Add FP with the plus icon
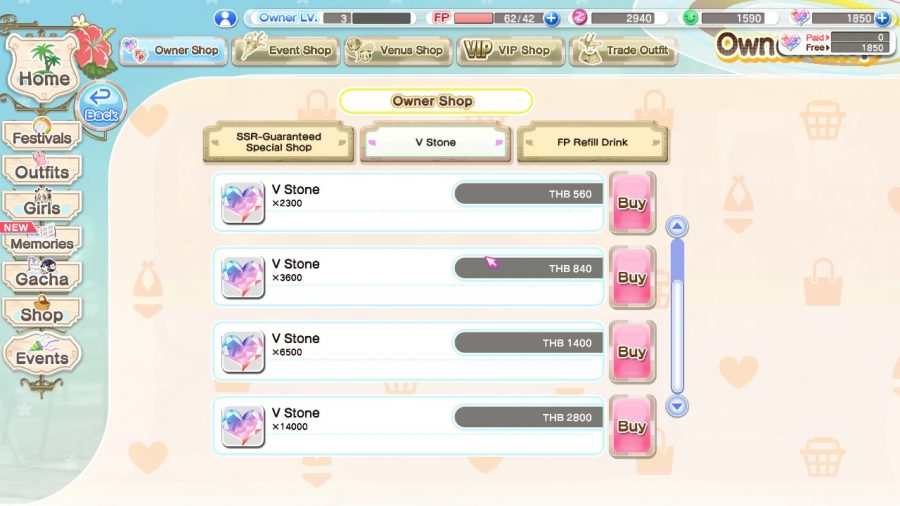This screenshot has height=506, width=900. 552,18
